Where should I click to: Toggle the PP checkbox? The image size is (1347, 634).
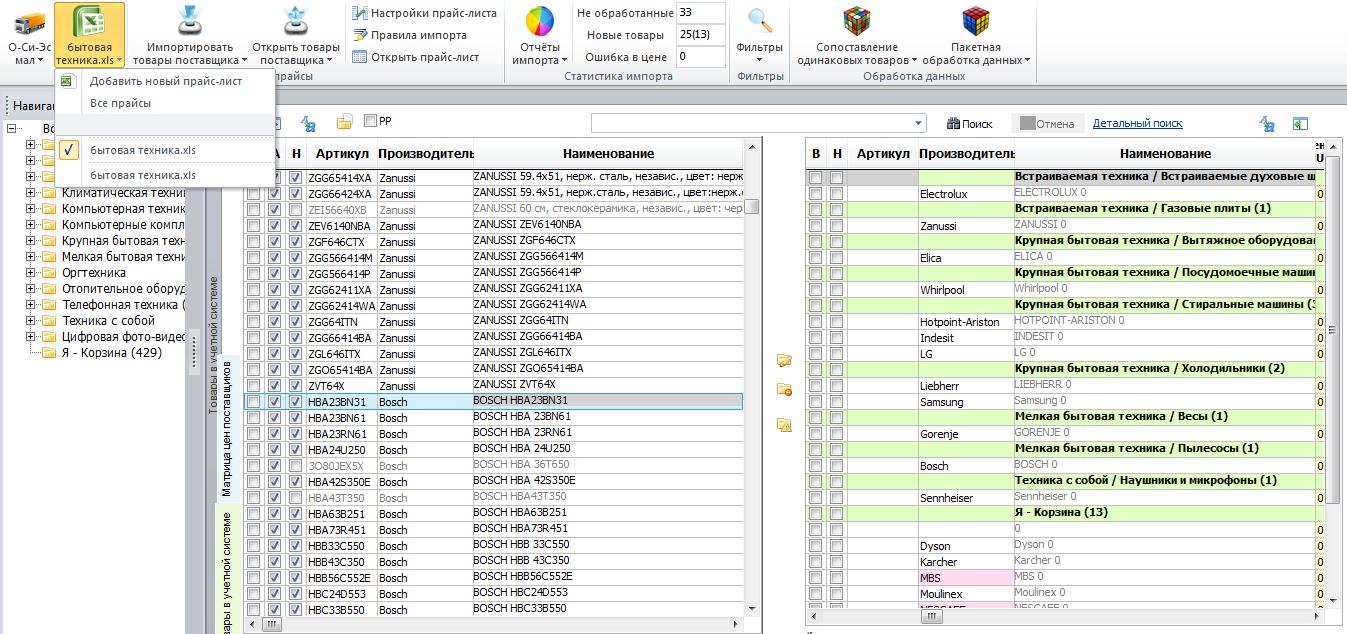tap(371, 121)
